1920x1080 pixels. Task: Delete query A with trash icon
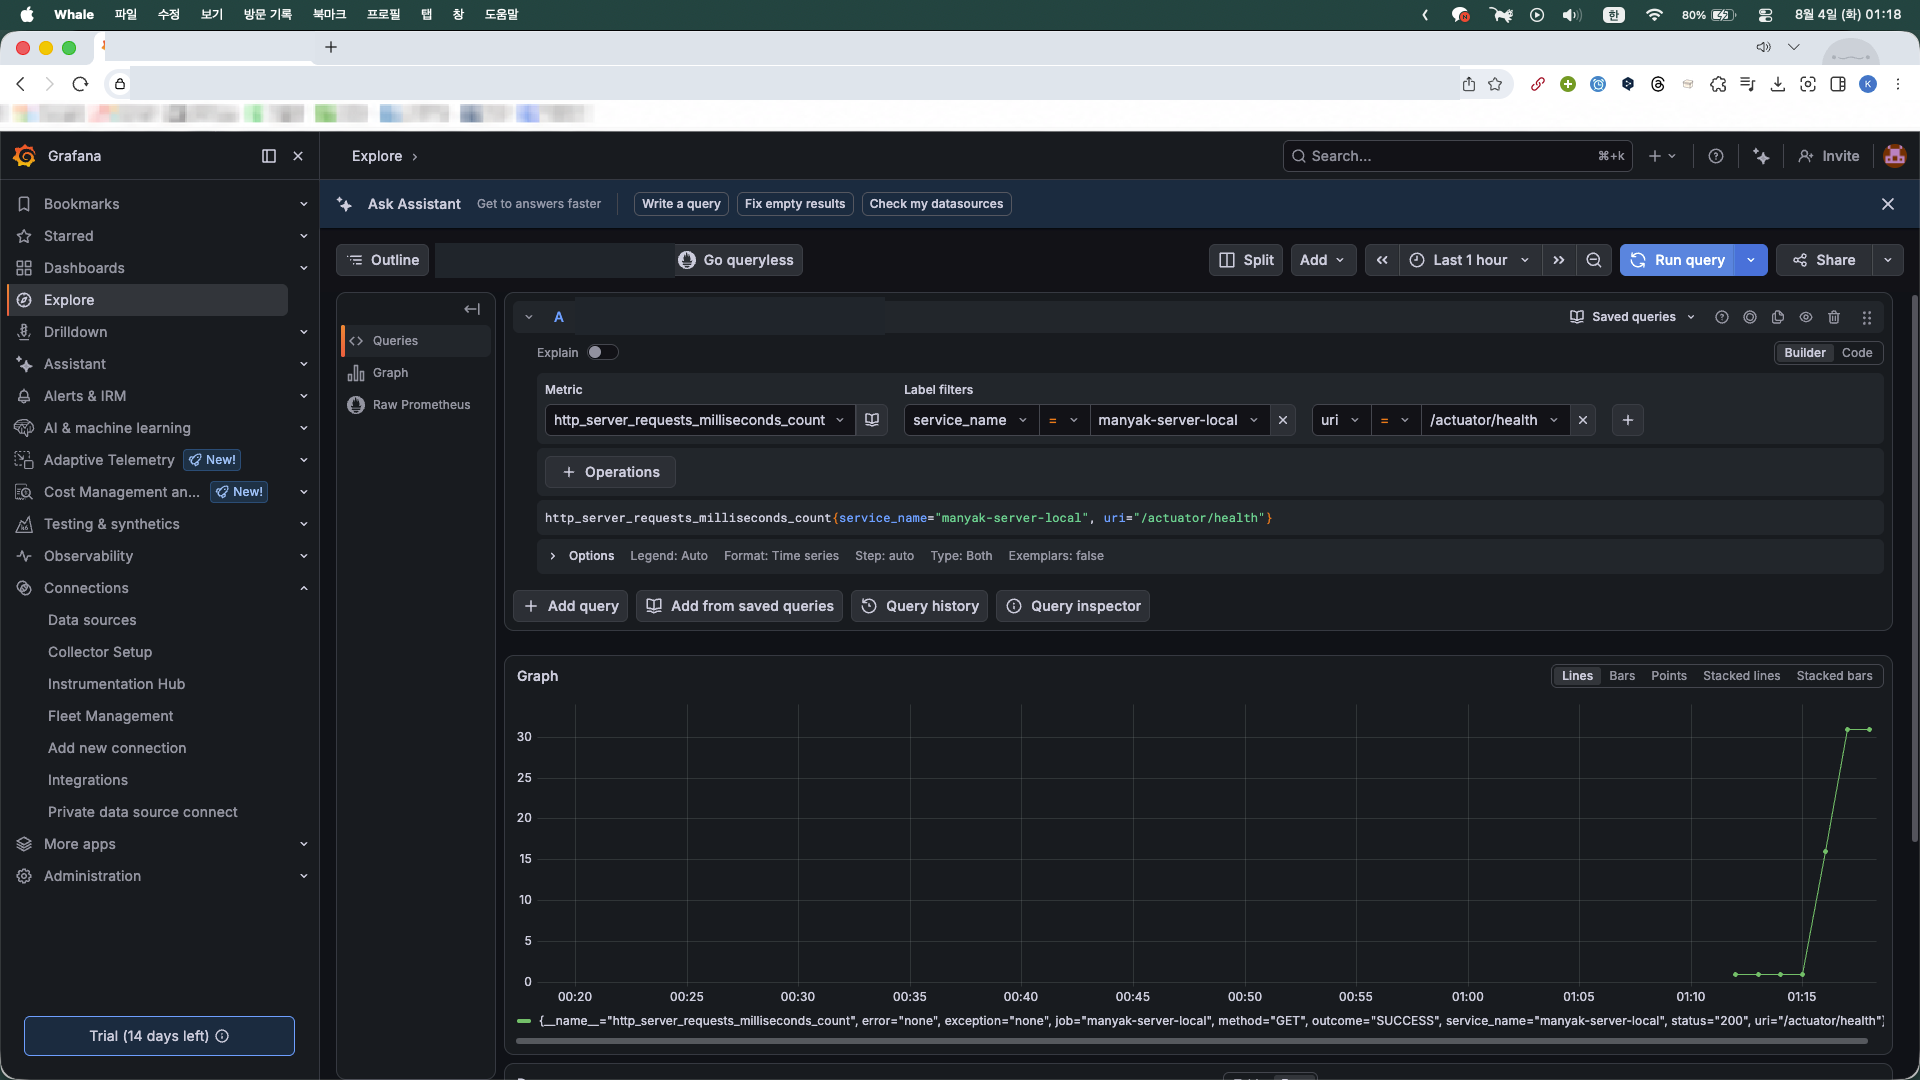pos(1834,317)
